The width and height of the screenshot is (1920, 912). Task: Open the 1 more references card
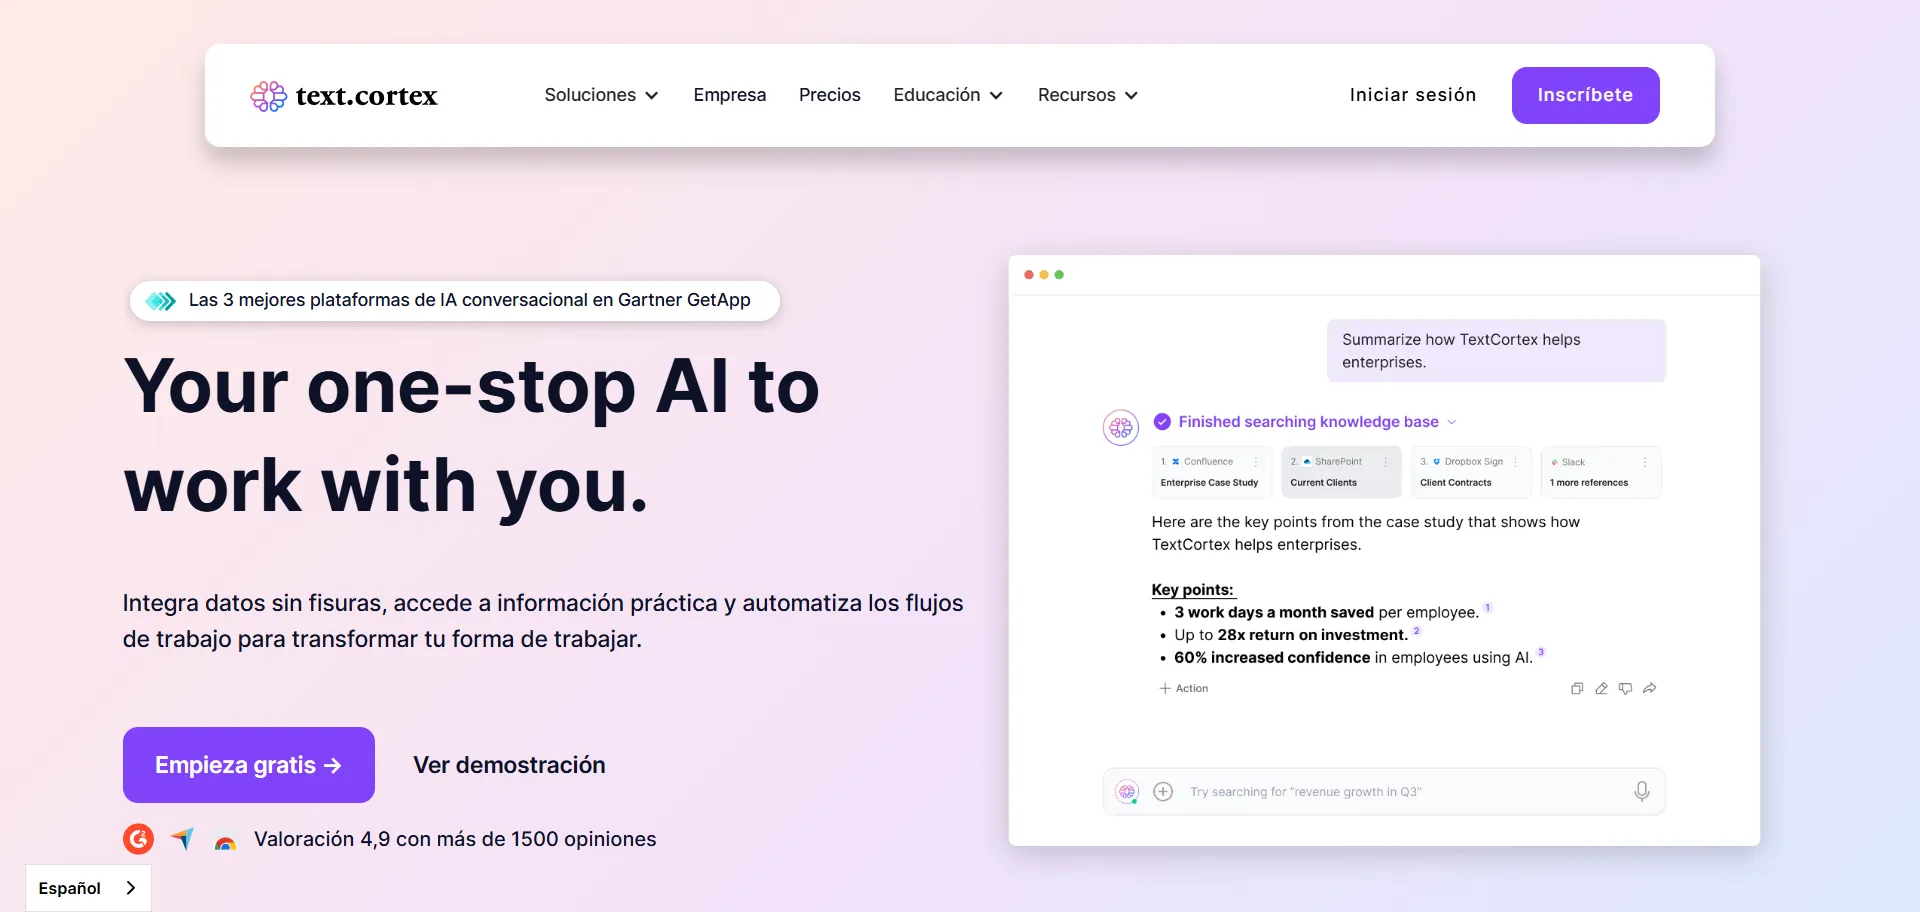[1601, 472]
